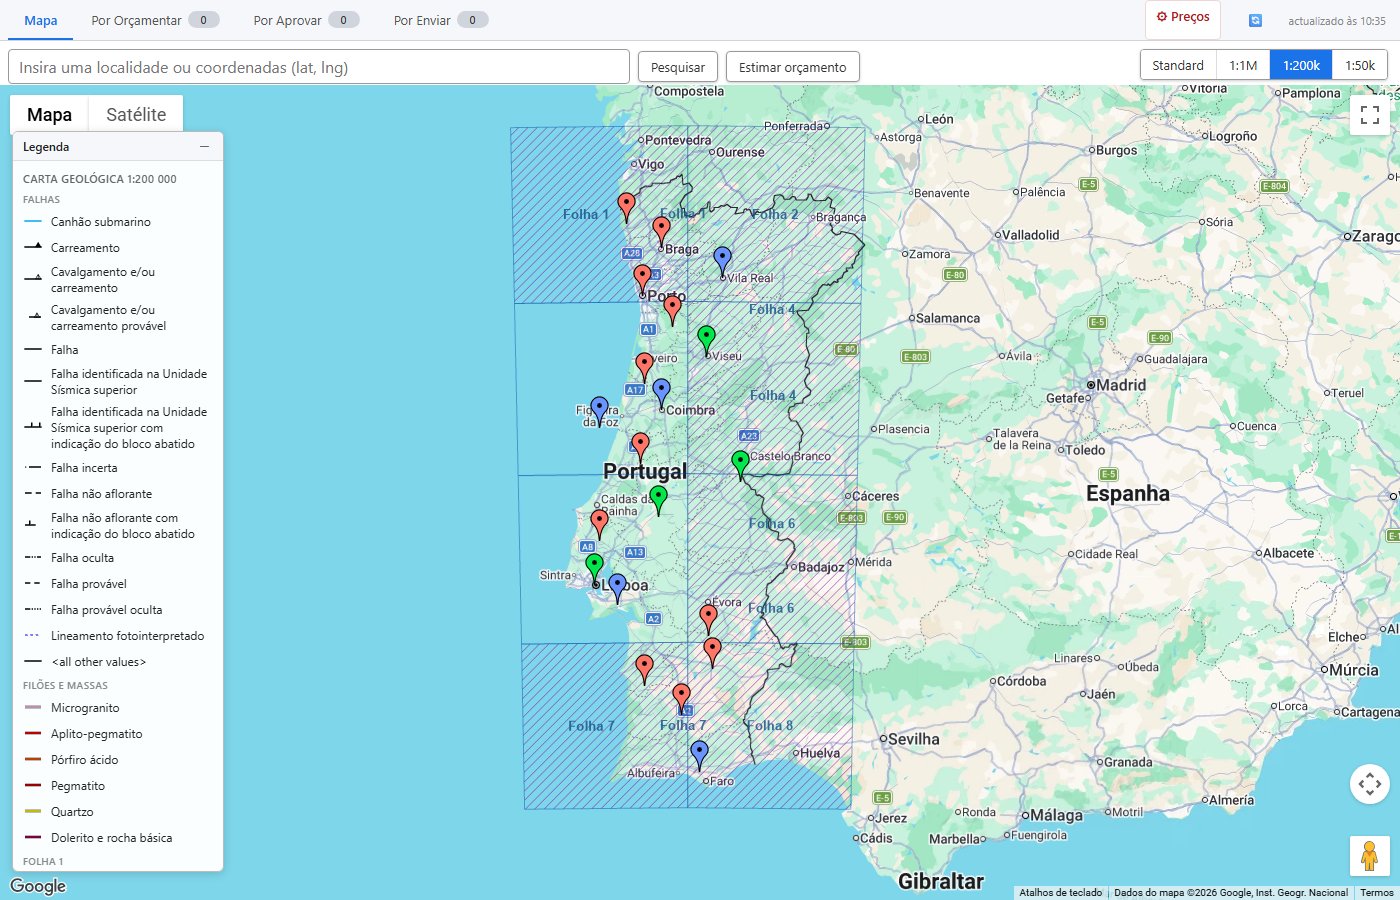Open the Por Enviar tab
1400x900 pixels.
pos(441,20)
